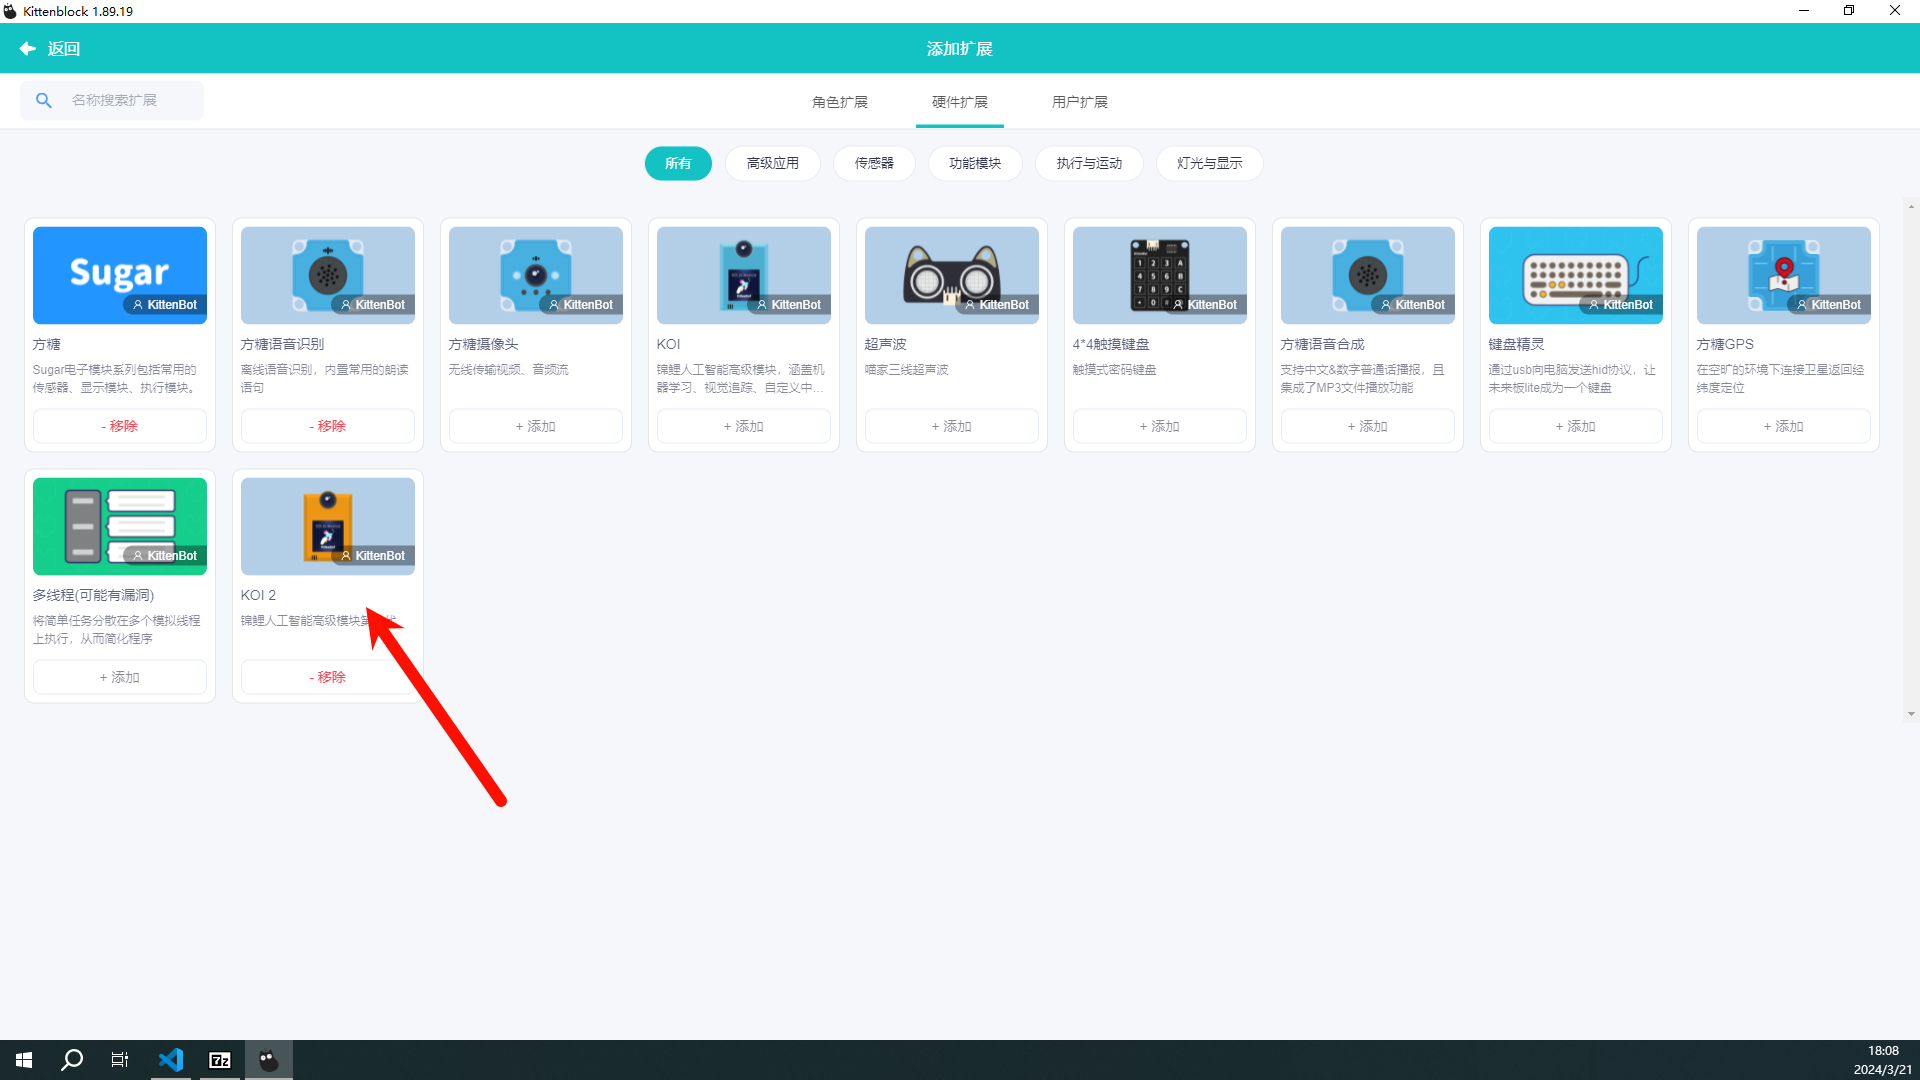Open Visual Studio Code from taskbar
Image resolution: width=1920 pixels, height=1080 pixels.
171,1060
